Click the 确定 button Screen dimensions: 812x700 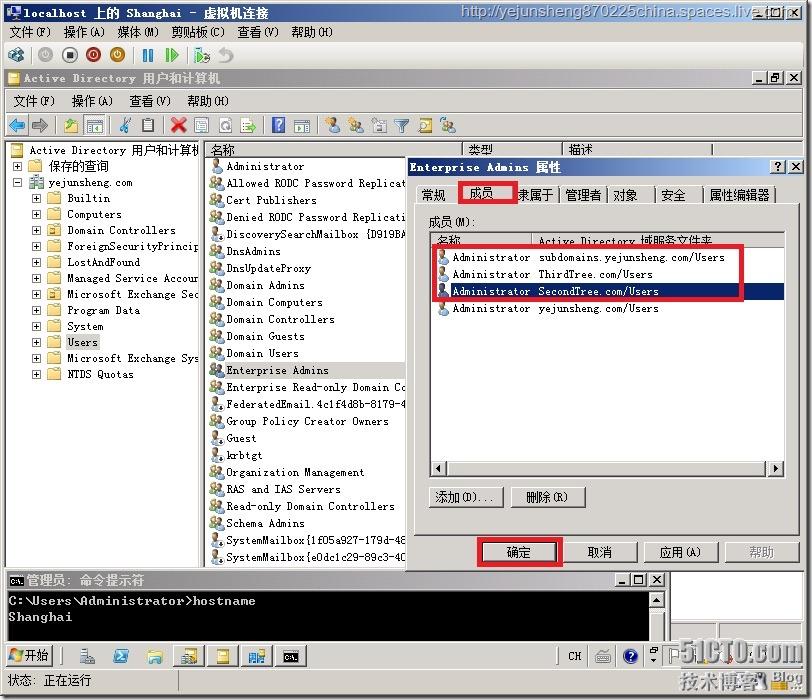pos(519,552)
